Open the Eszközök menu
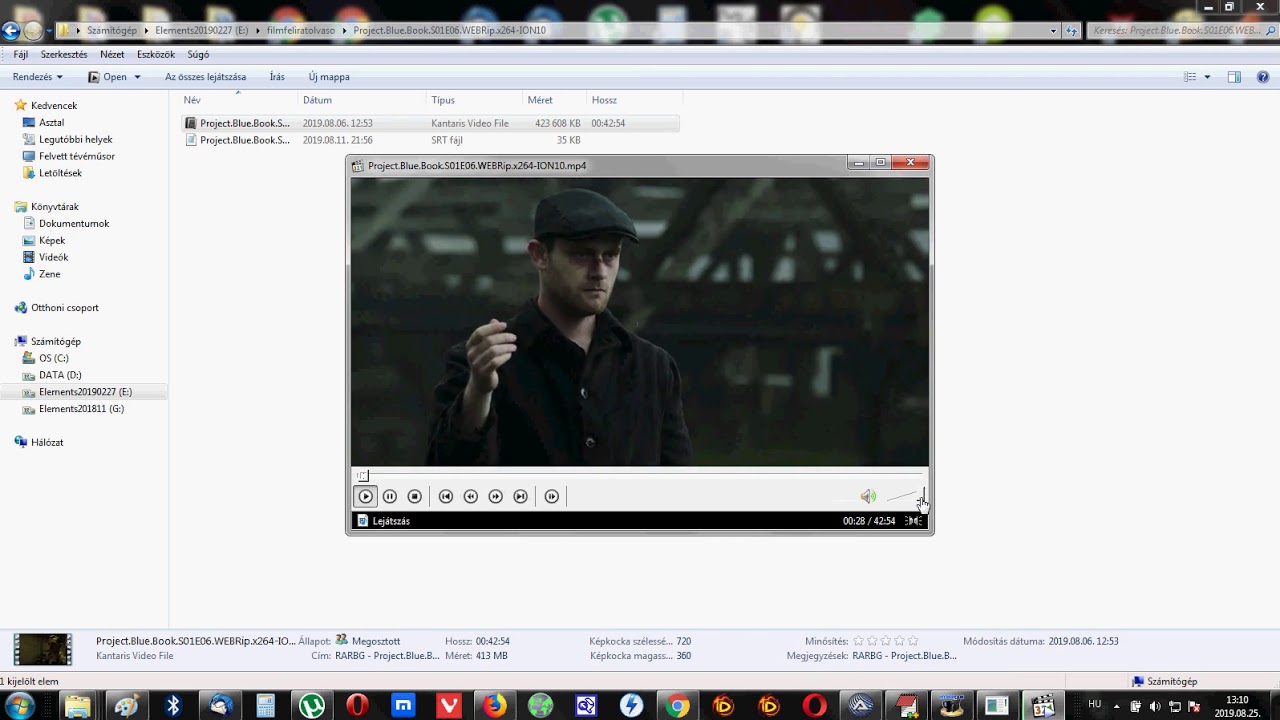Screen dimensions: 1280x720 (x=156, y=55)
